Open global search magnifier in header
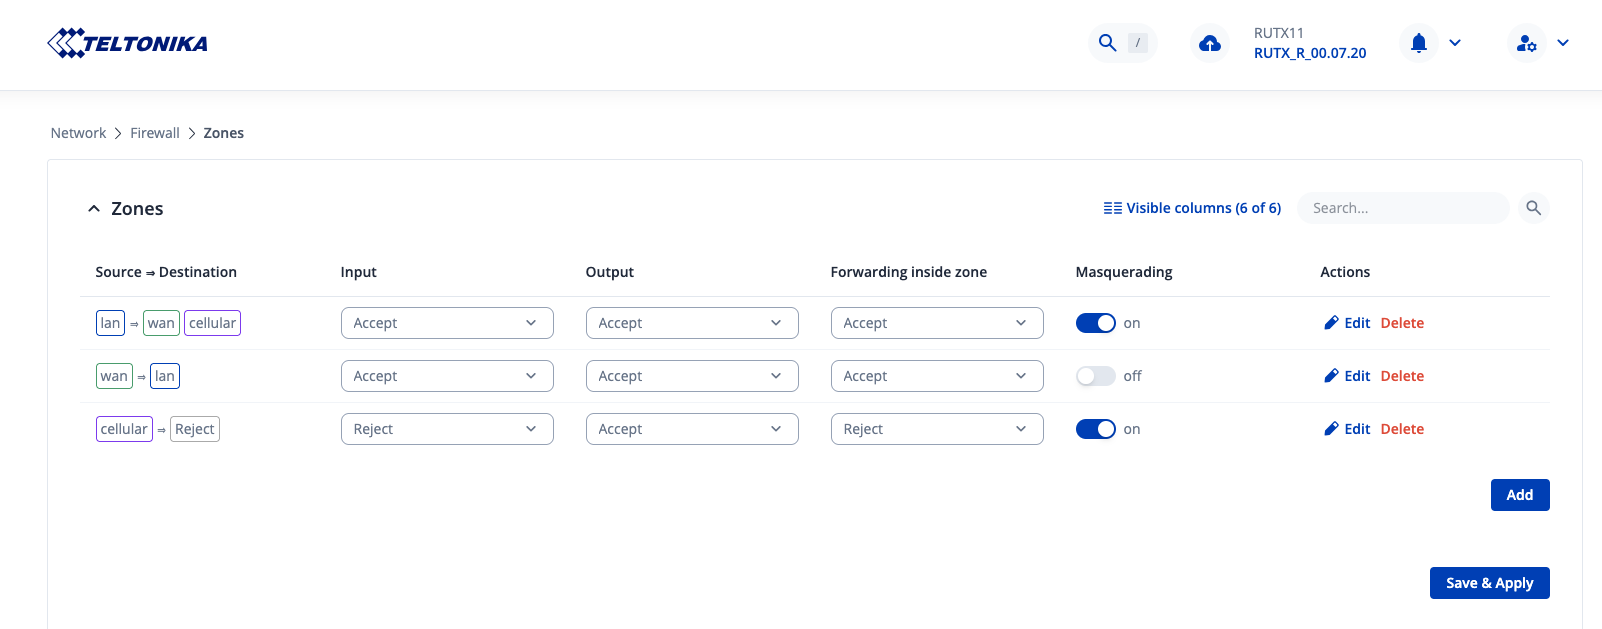This screenshot has height=629, width=1602. point(1107,43)
